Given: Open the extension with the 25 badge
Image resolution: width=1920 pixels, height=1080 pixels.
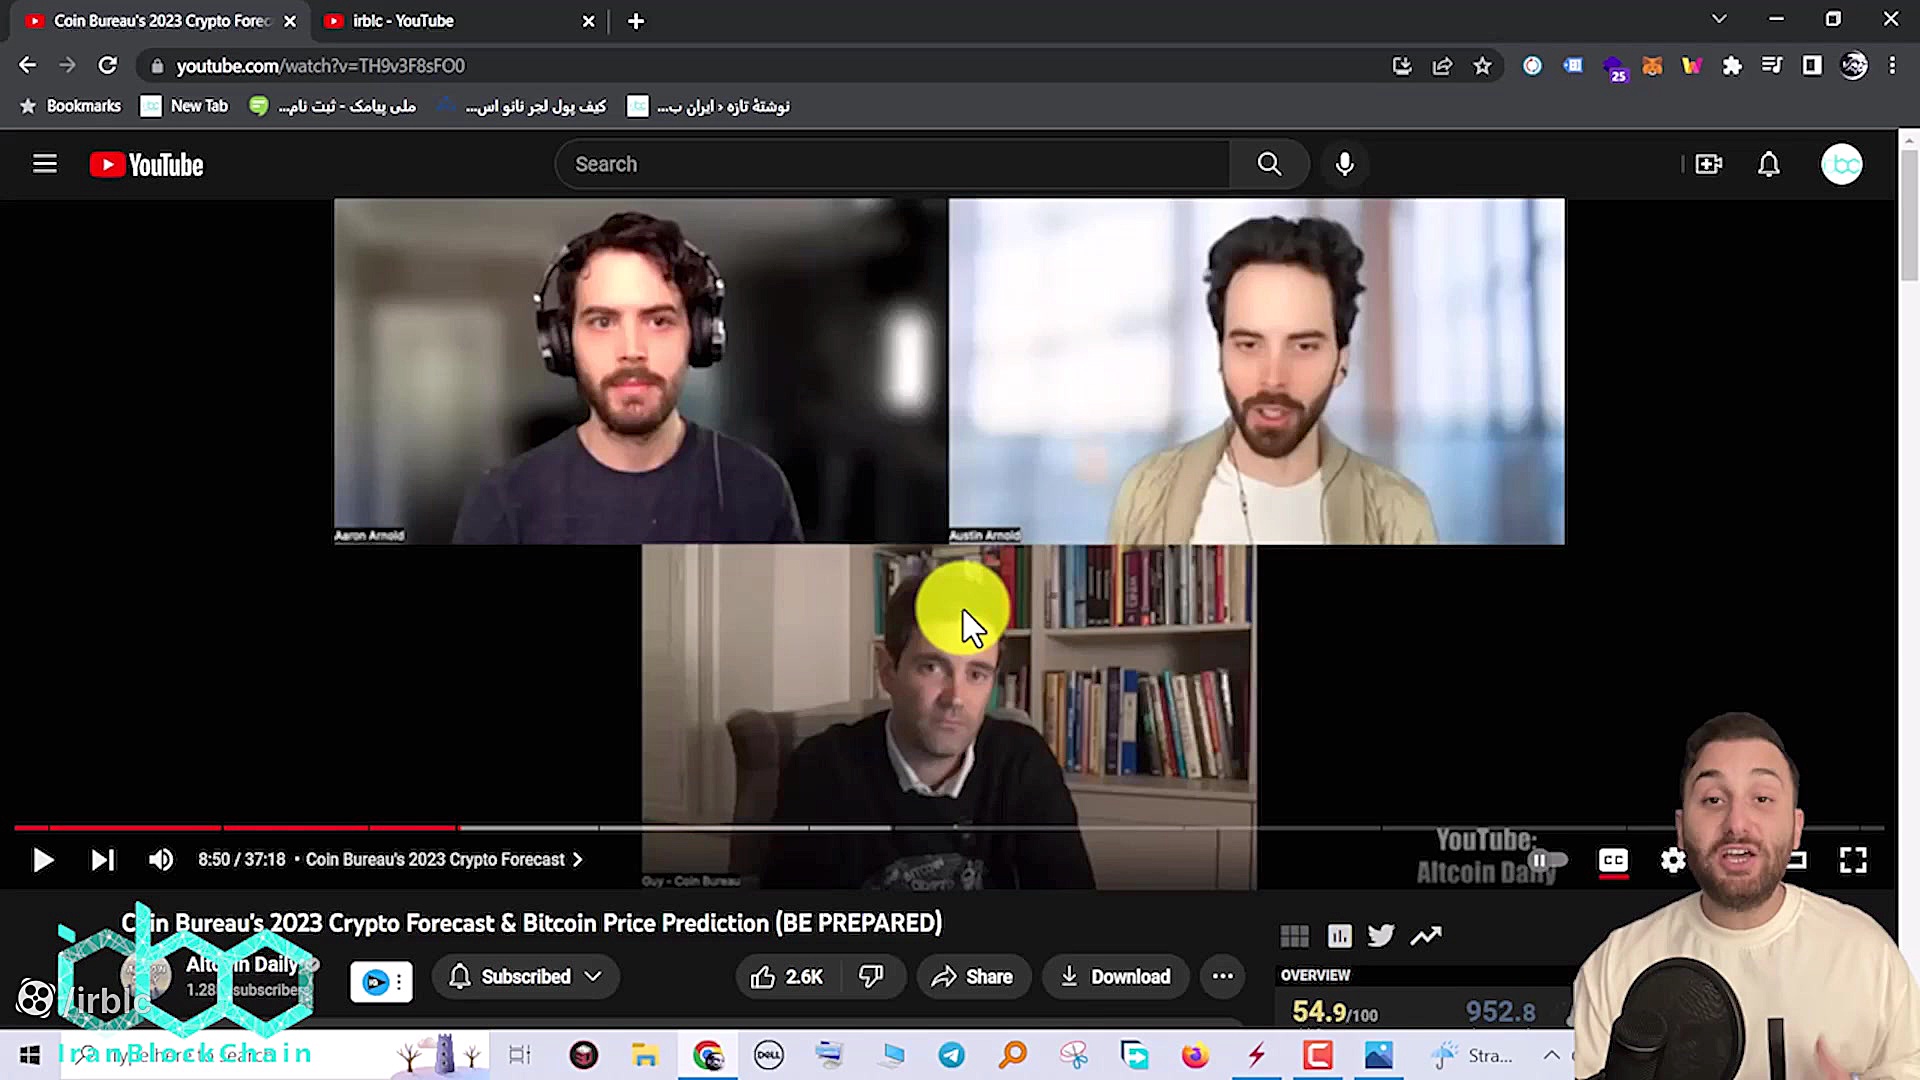Looking at the screenshot, I should pos(1614,68).
